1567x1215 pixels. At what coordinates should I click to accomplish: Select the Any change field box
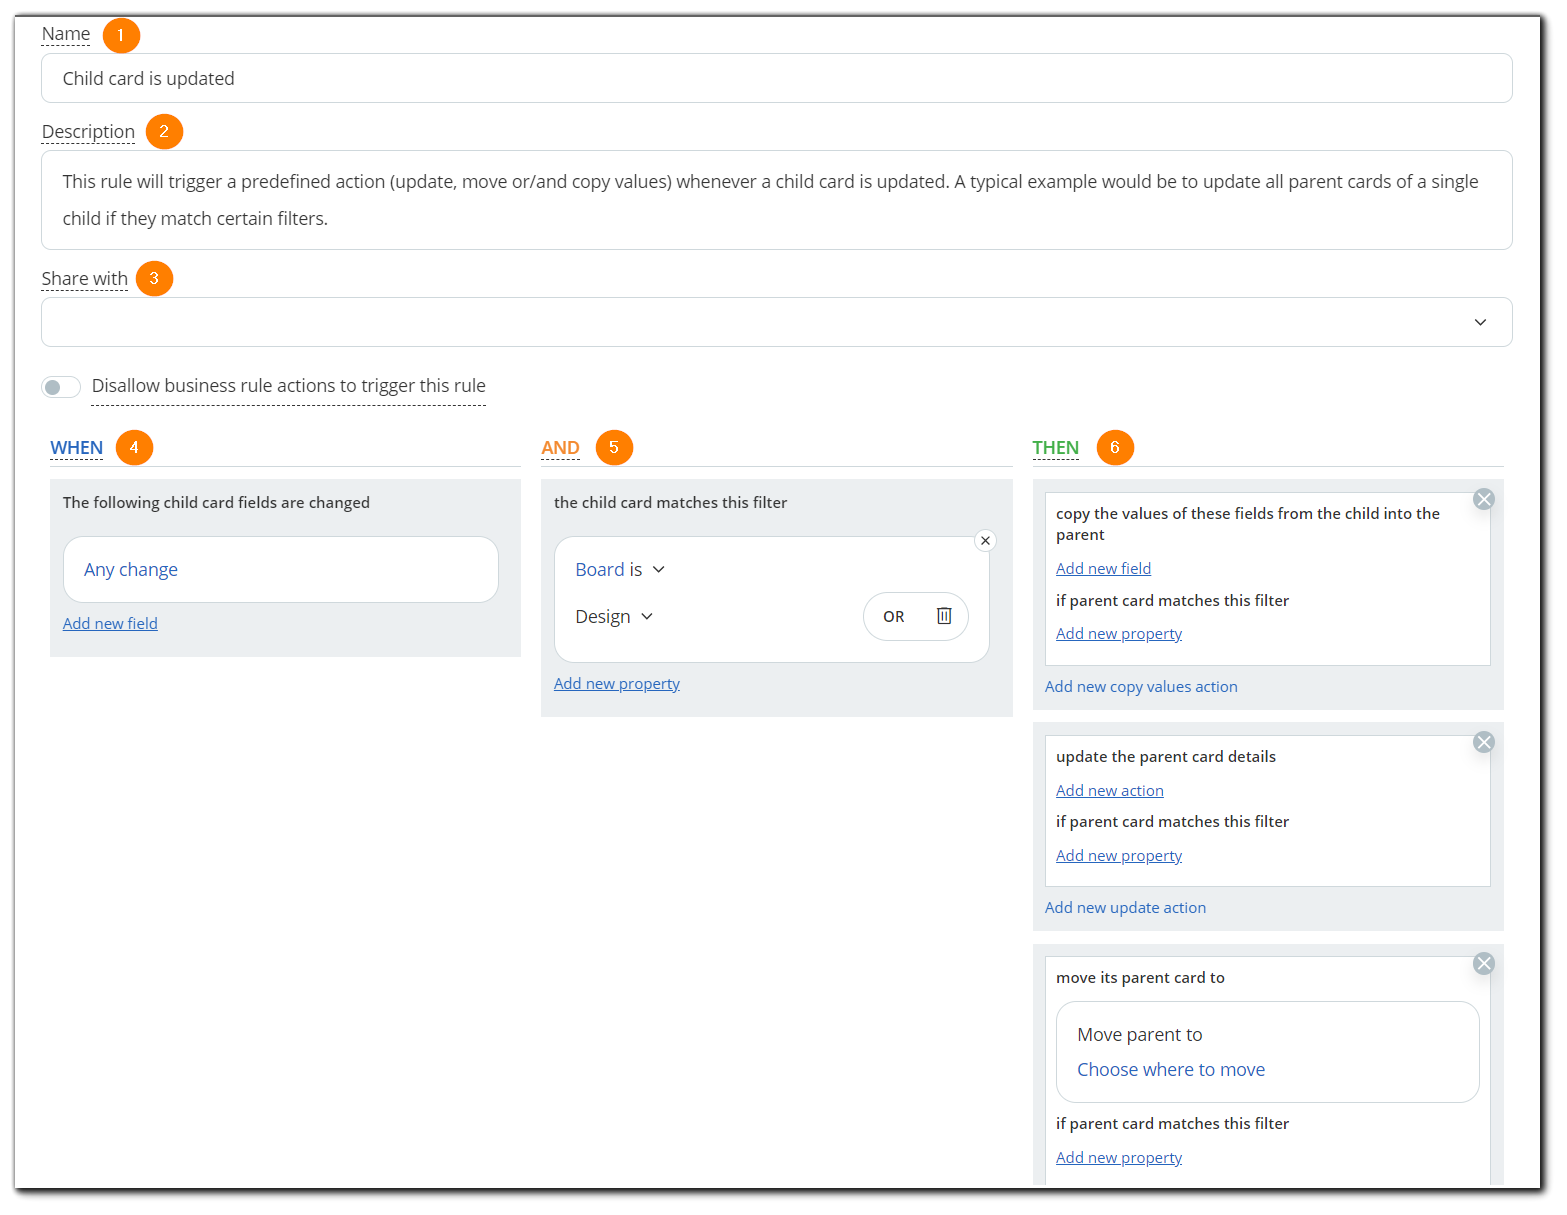[280, 570]
